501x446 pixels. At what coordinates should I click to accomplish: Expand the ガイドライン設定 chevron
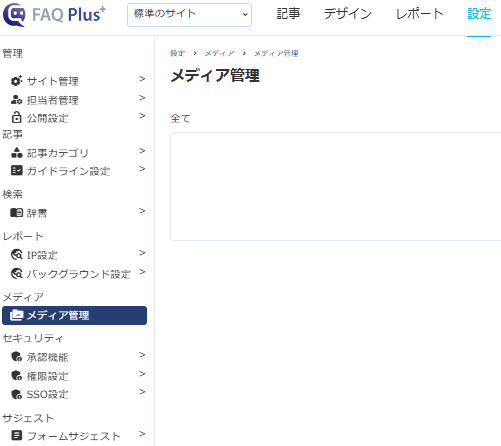pos(142,169)
